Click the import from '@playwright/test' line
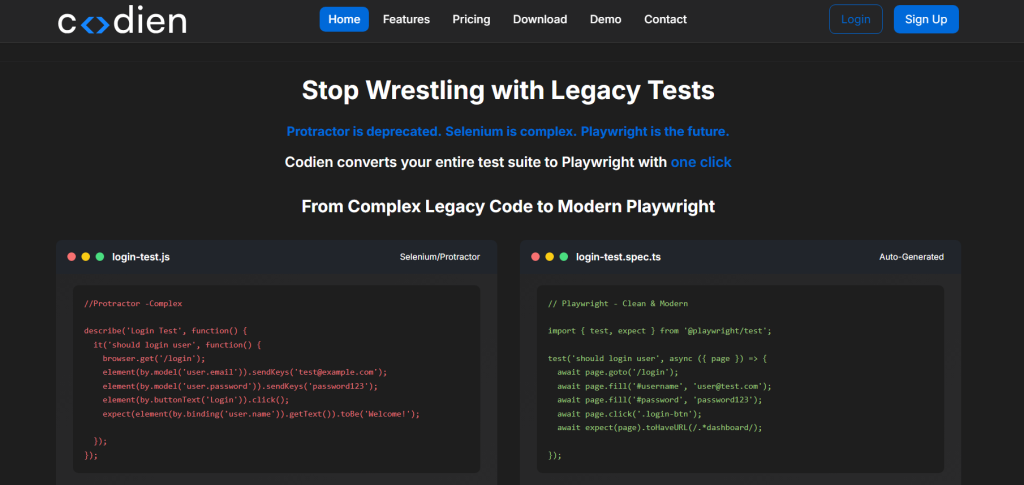Image resolution: width=1024 pixels, height=485 pixels. coord(660,331)
